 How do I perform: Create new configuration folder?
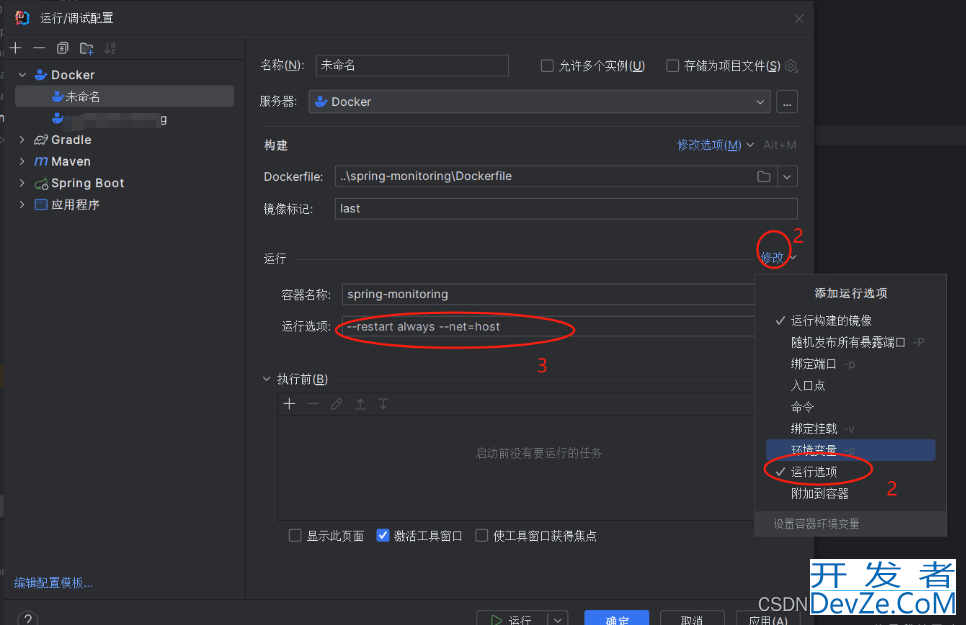pyautogui.click(x=86, y=48)
